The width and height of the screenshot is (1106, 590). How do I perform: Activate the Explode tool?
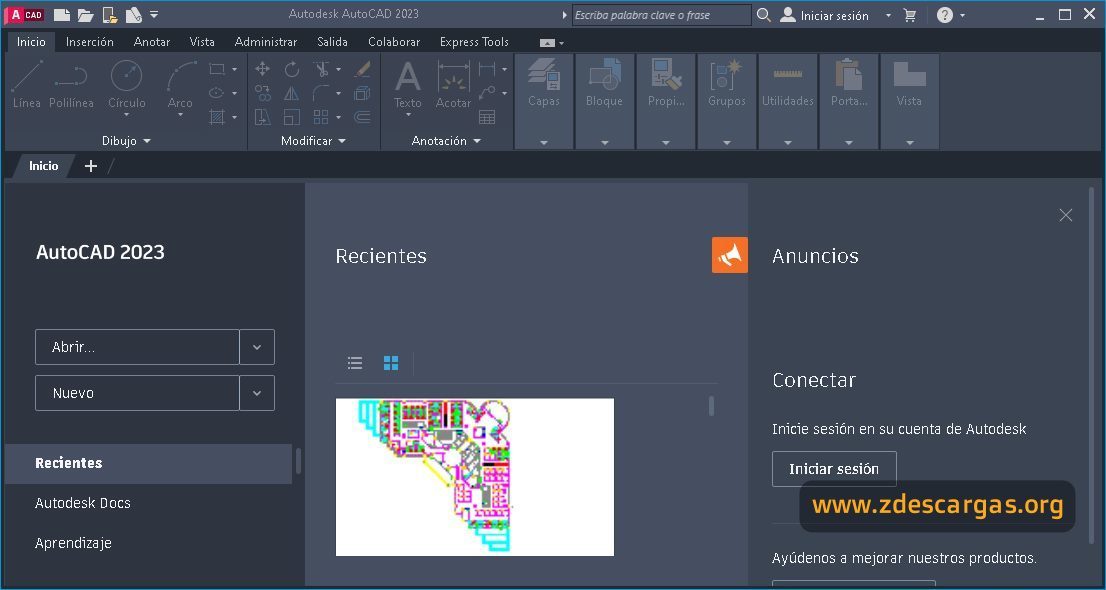(363, 93)
